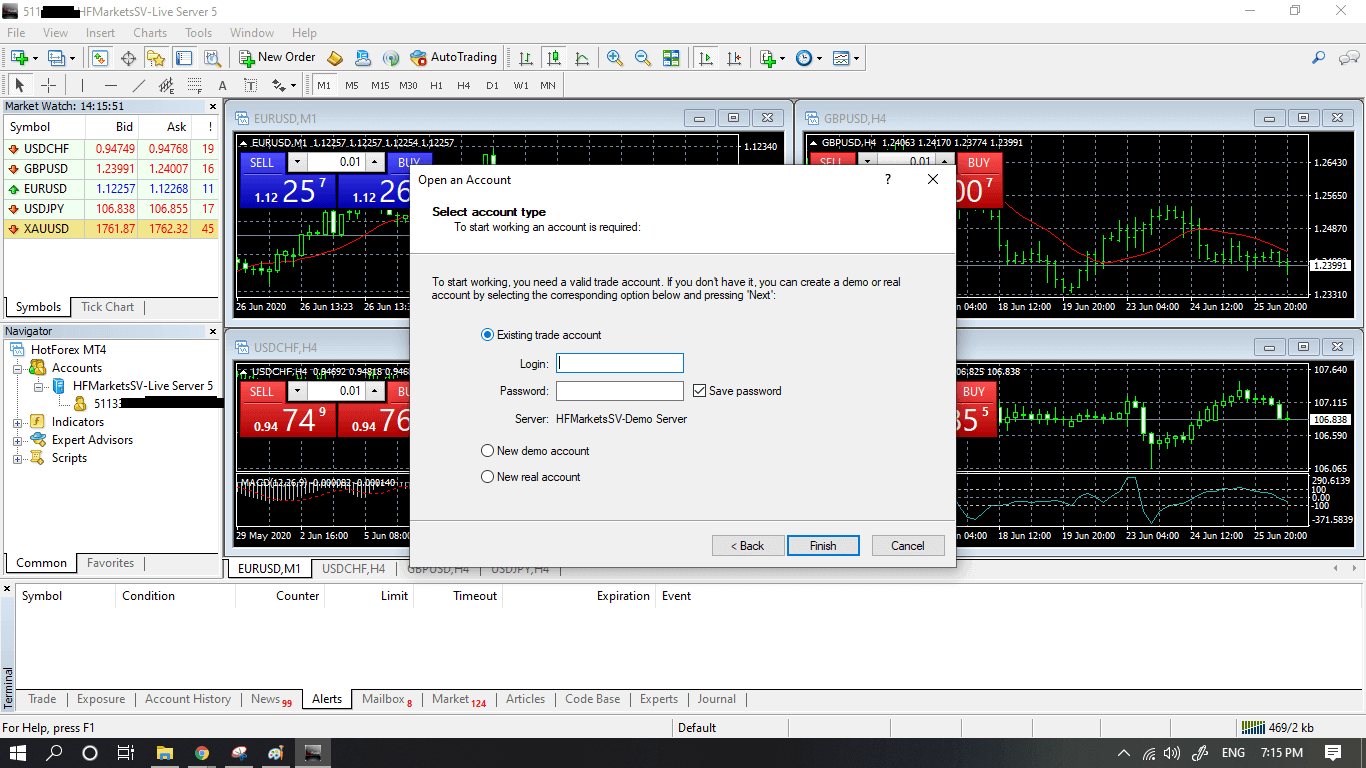Expand the Expert Advisors tree node
This screenshot has height=768, width=1366.
18,441
